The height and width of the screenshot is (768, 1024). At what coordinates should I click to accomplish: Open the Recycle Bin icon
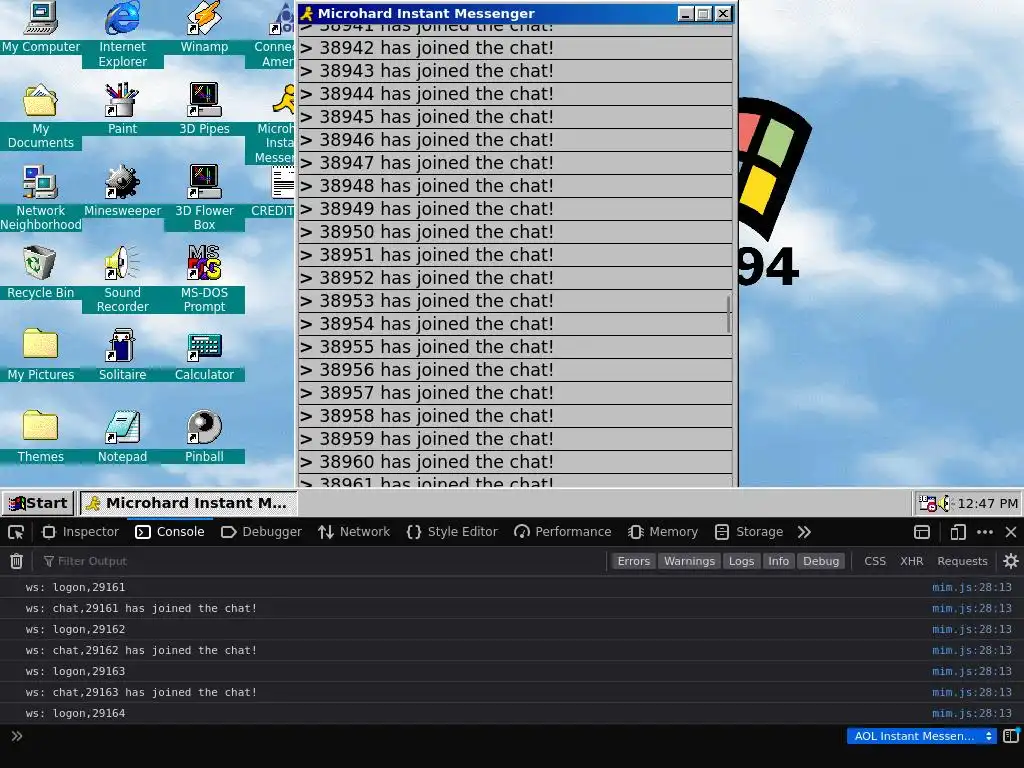(x=40, y=273)
